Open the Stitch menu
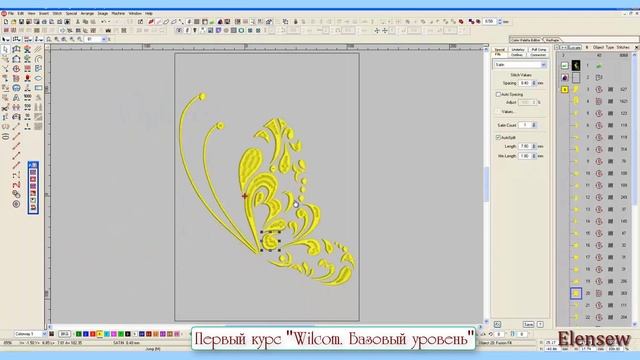The width and height of the screenshot is (640, 360). pos(57,13)
